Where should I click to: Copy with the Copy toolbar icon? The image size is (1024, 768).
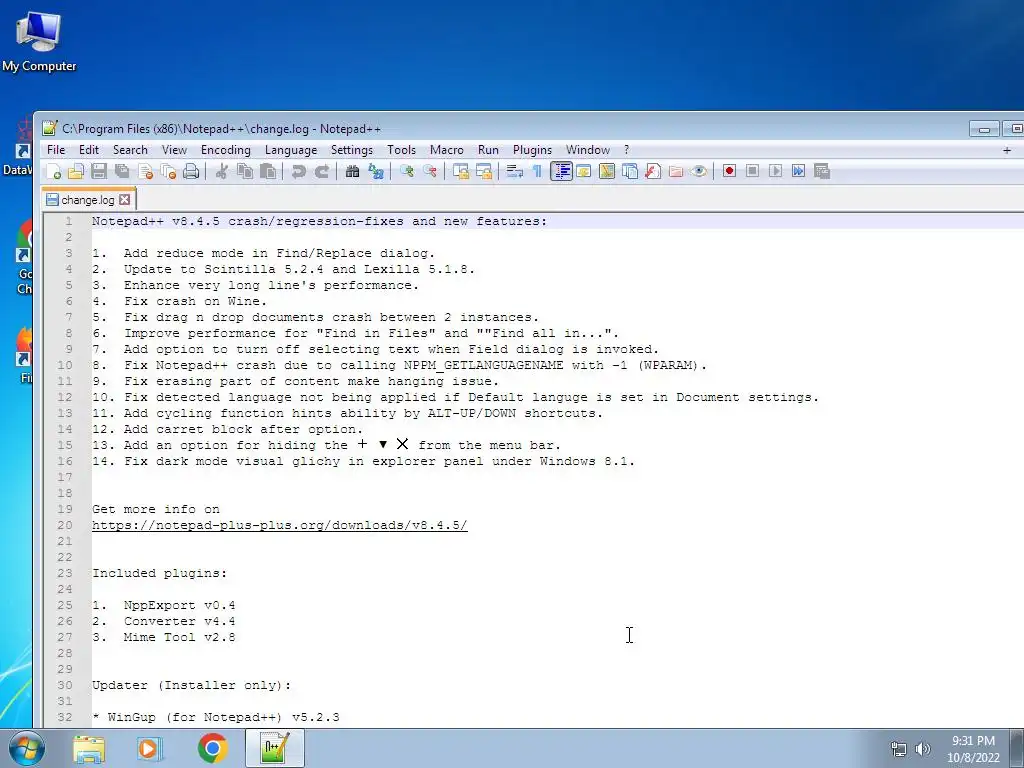click(245, 171)
